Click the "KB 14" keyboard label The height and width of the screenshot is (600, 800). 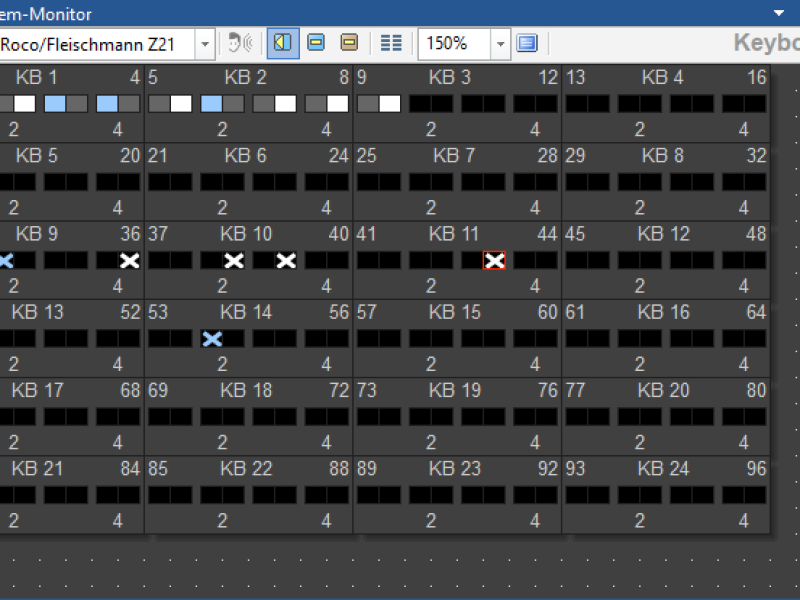pos(246,312)
